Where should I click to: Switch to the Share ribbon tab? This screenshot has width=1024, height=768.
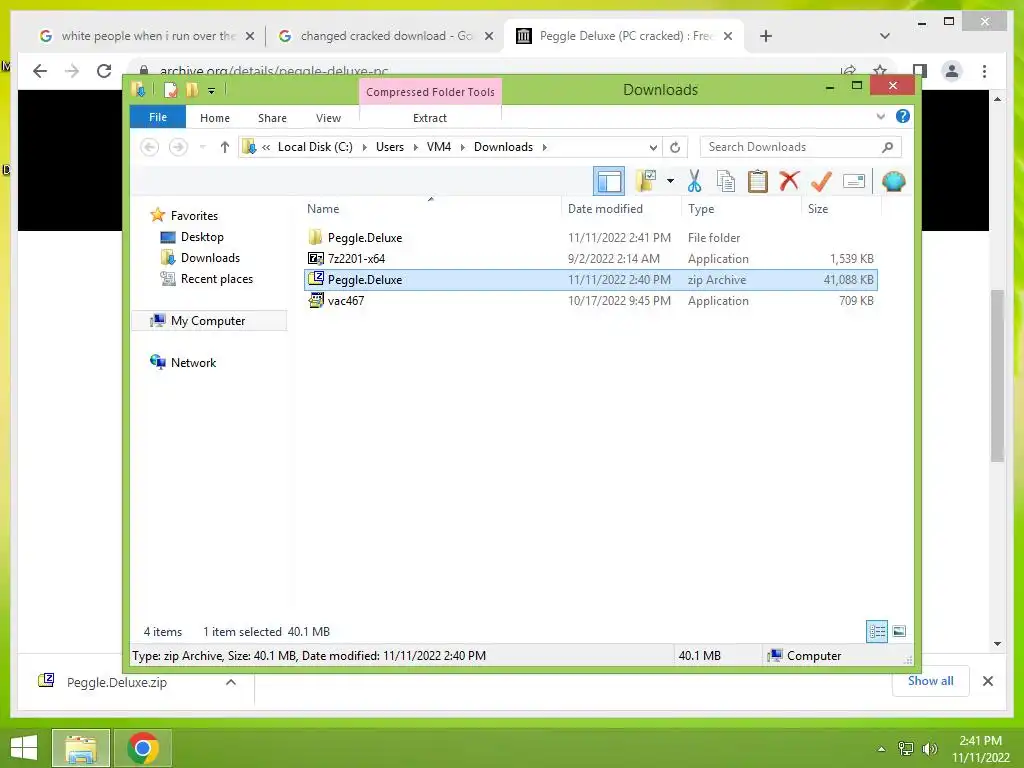pyautogui.click(x=272, y=118)
